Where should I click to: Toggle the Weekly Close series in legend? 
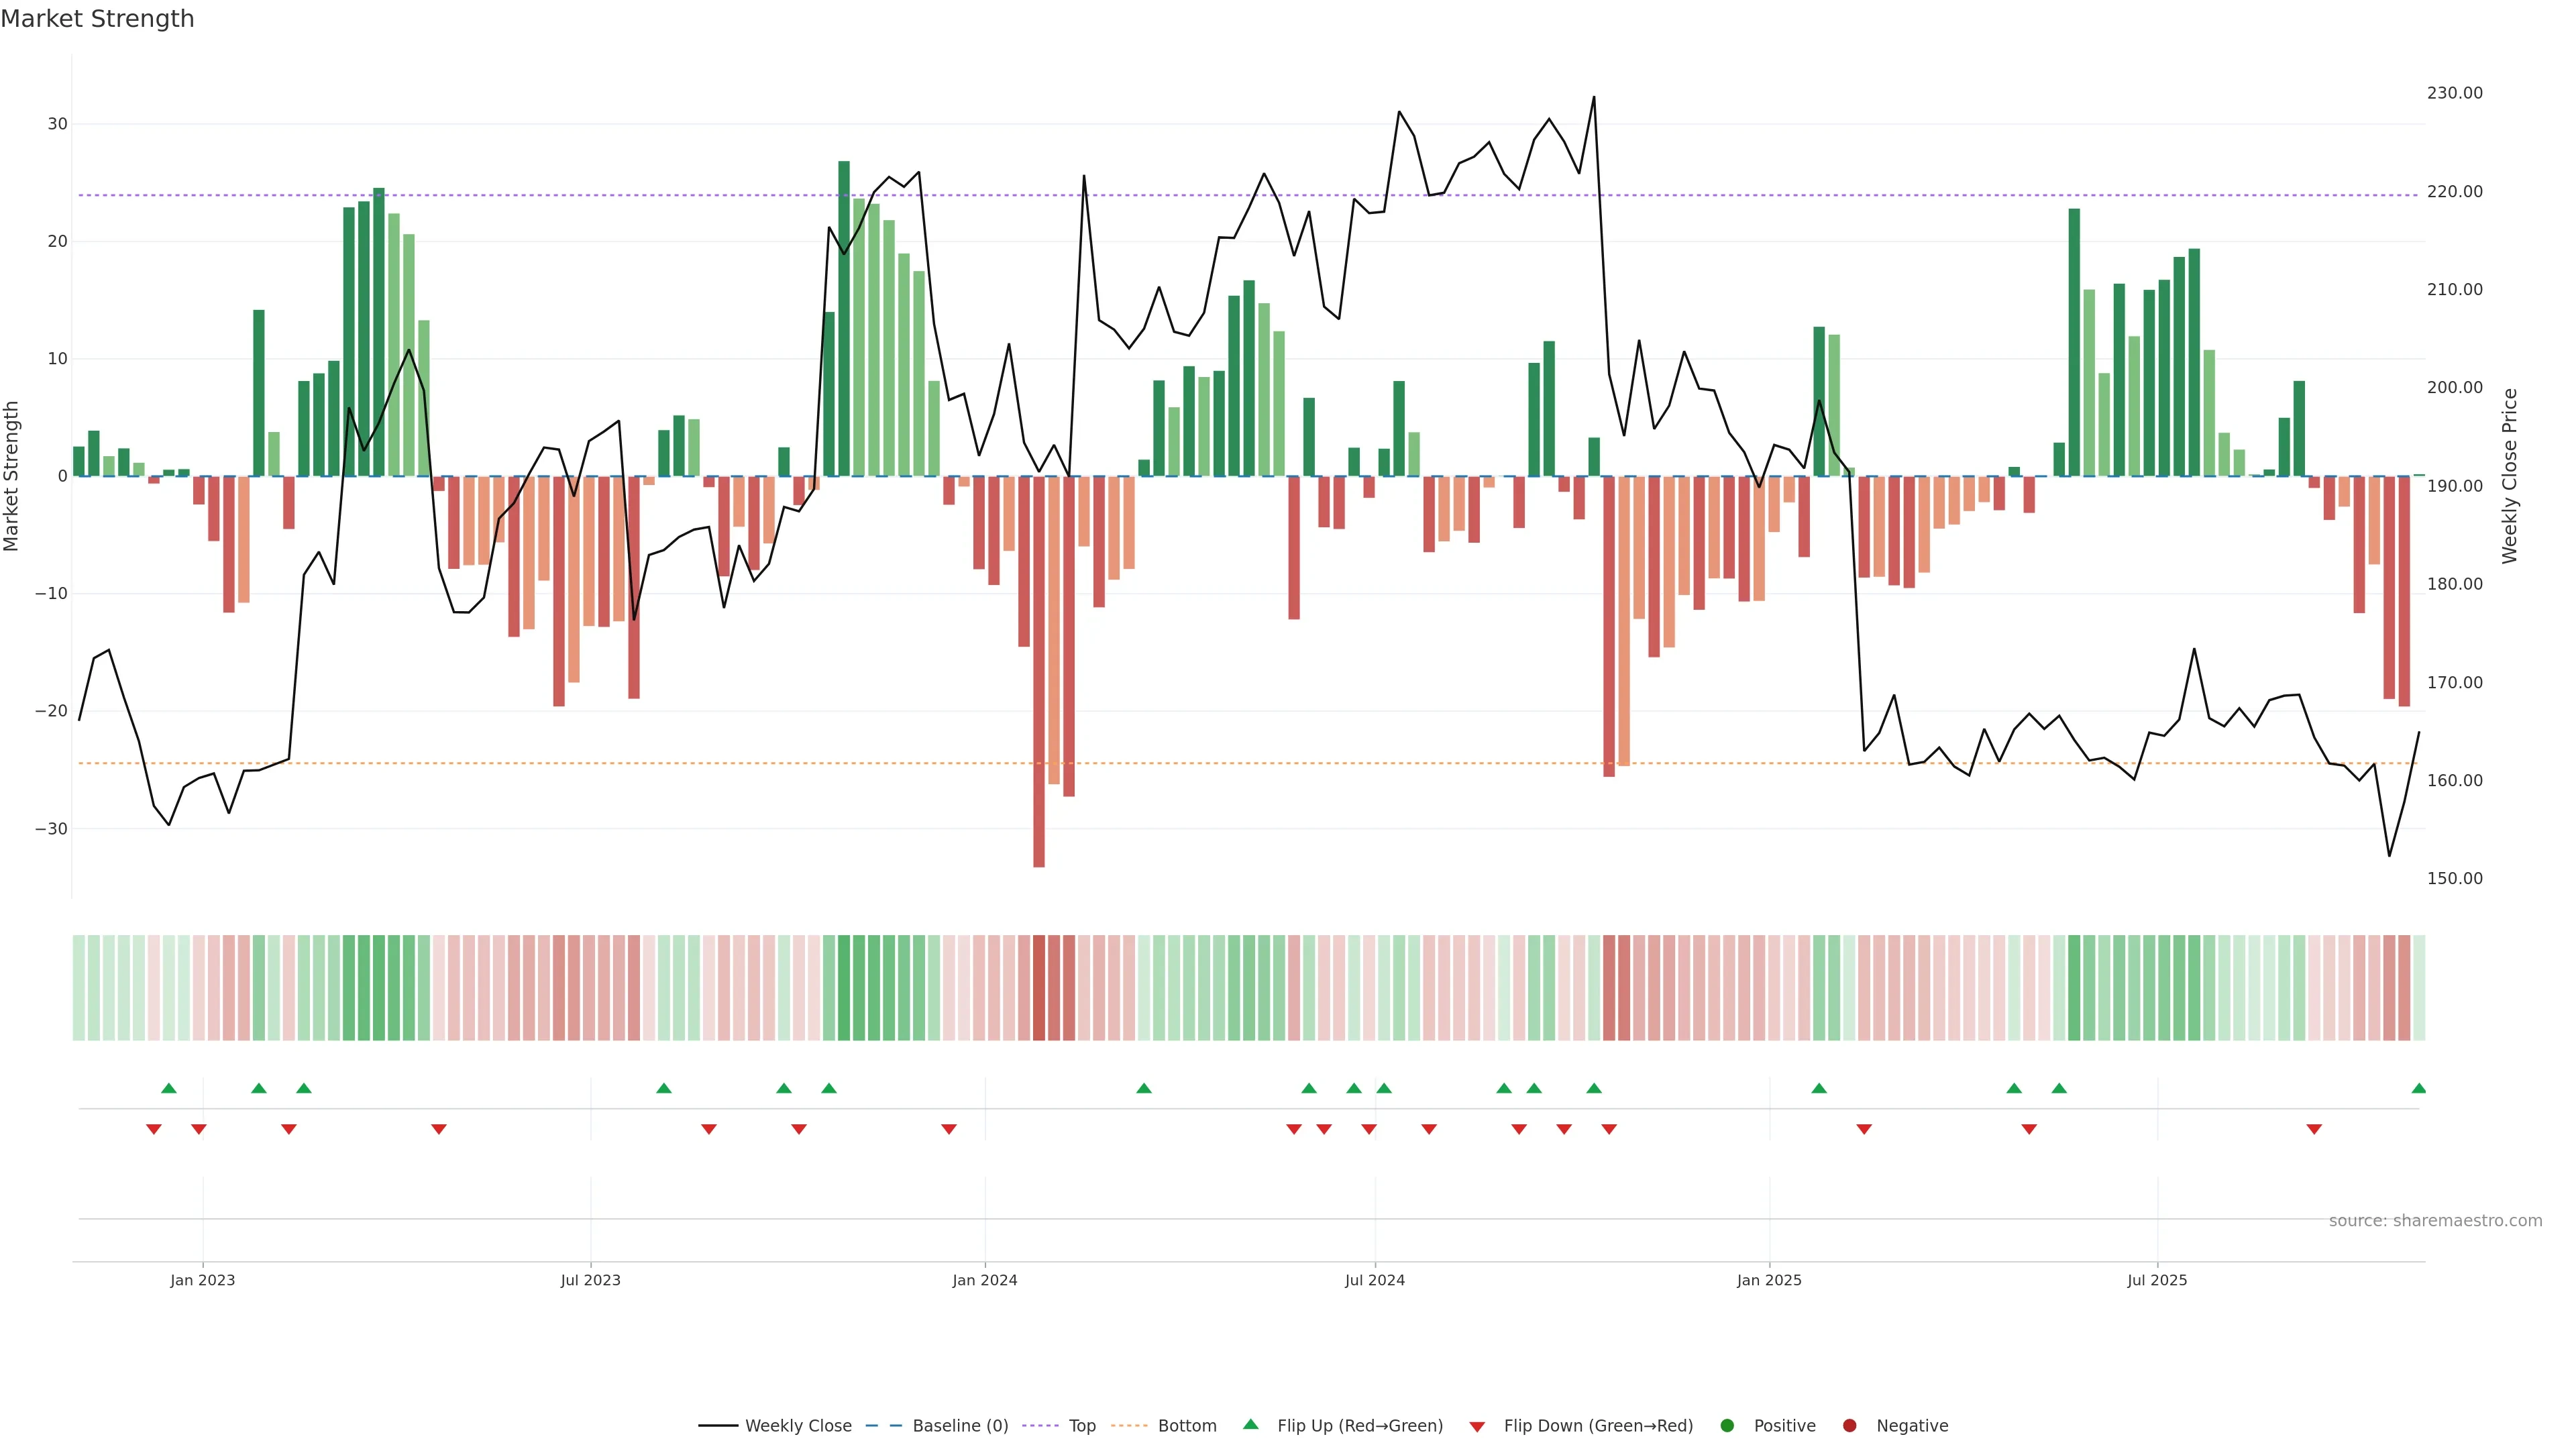pos(797,1426)
